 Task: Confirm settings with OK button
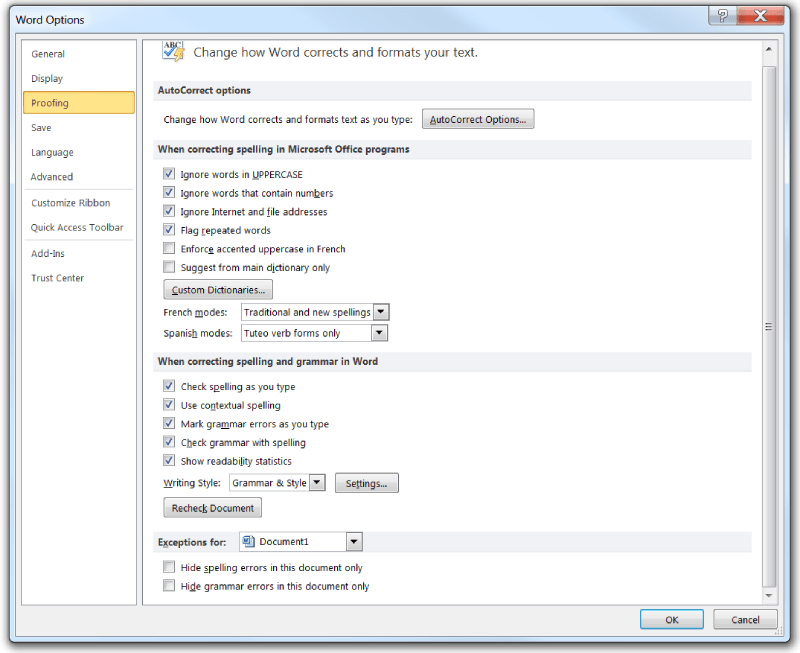(671, 620)
